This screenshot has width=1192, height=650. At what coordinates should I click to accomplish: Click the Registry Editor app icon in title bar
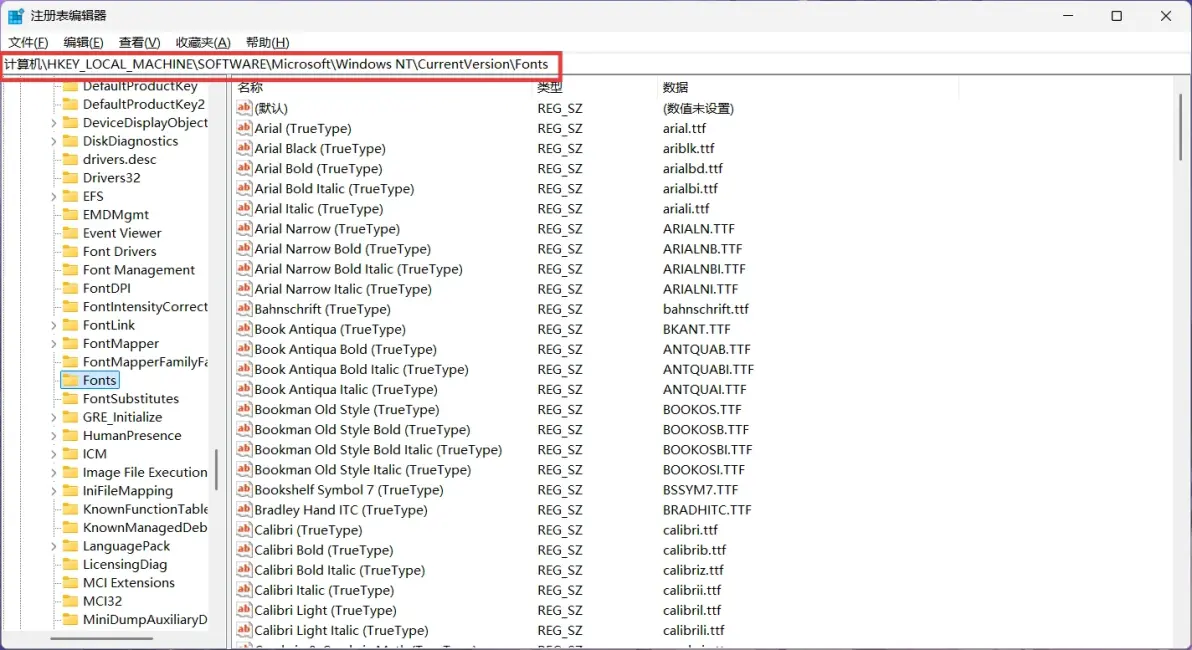[x=16, y=16]
